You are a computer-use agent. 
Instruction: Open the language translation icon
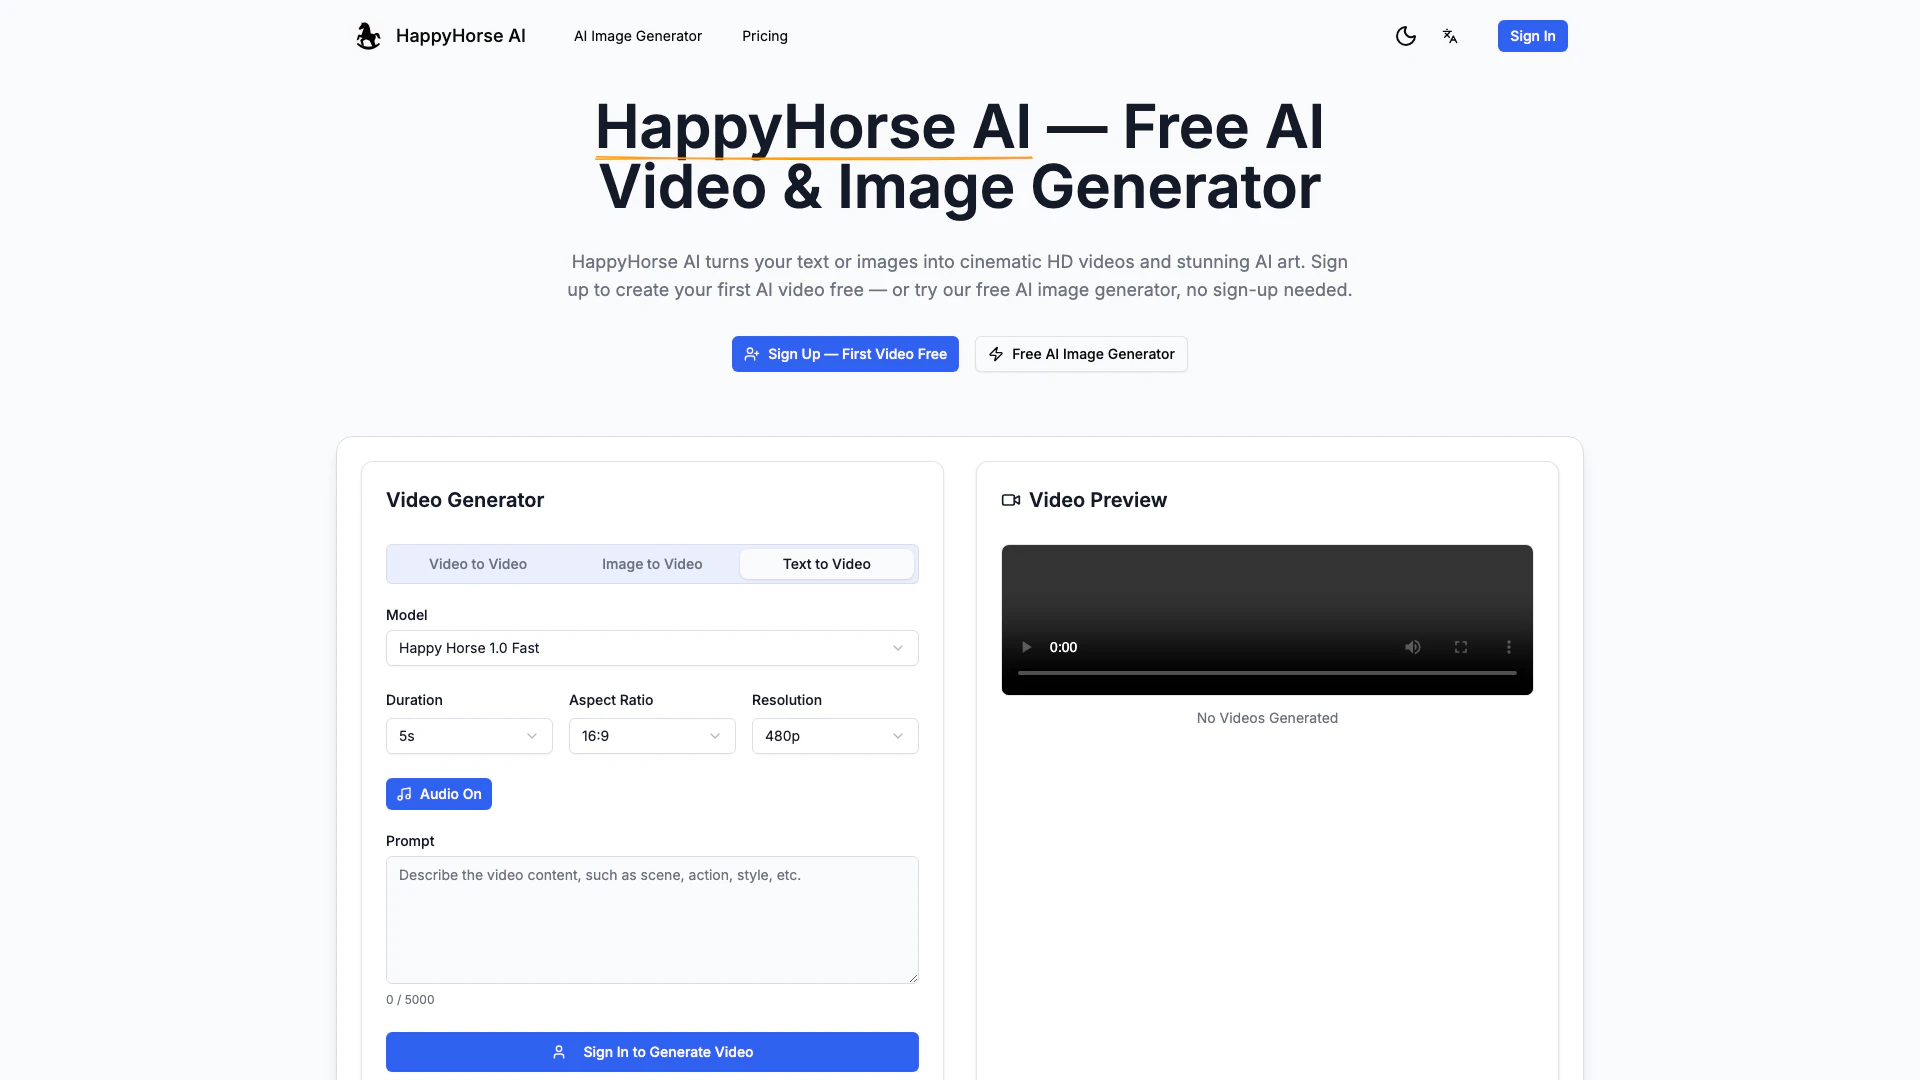(1450, 36)
